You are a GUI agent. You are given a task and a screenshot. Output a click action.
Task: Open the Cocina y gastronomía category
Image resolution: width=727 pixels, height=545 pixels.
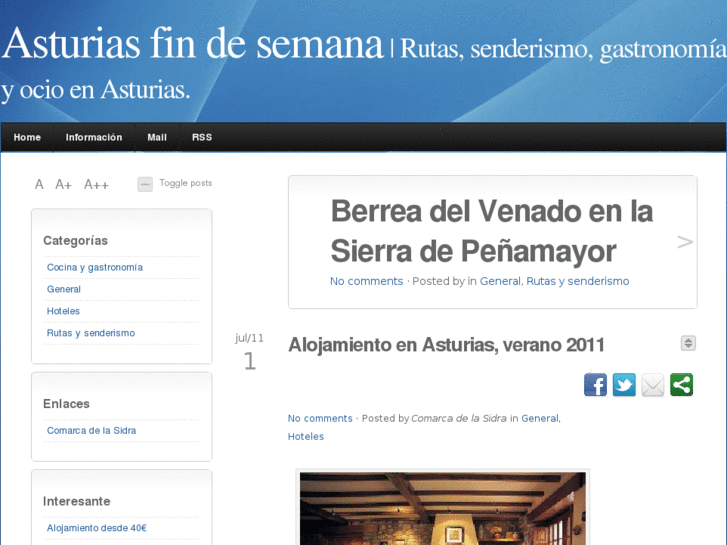coord(95,267)
